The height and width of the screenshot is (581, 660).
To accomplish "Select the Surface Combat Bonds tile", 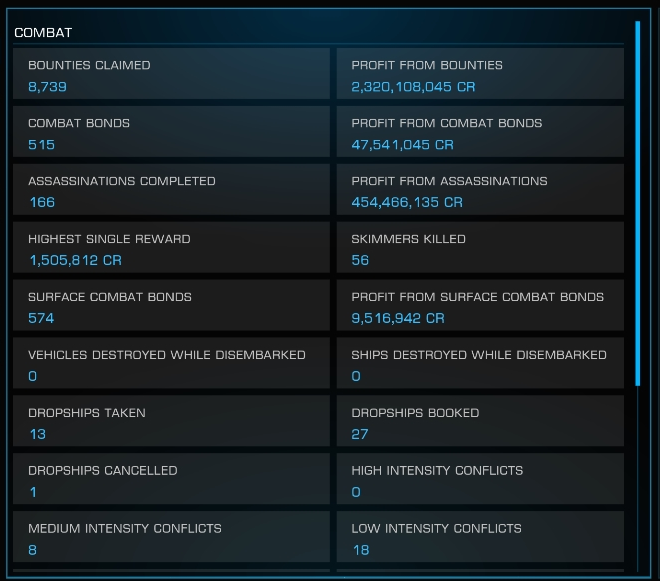I will pos(171,305).
